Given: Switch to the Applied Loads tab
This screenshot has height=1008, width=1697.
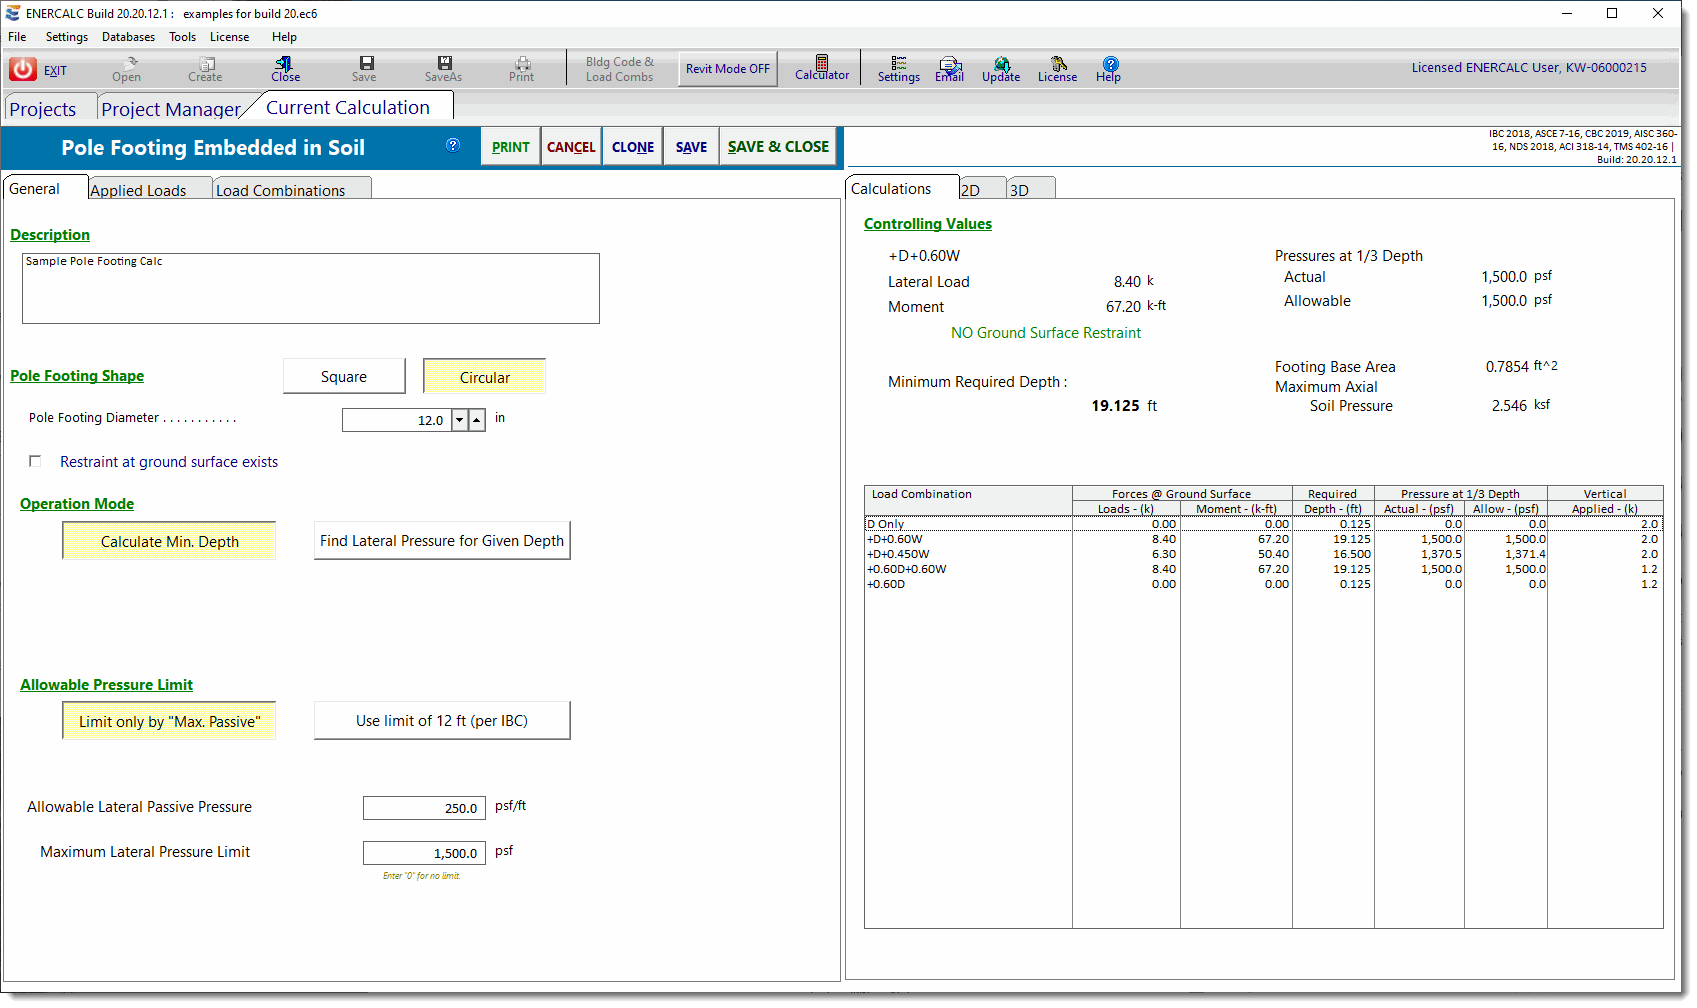Looking at the screenshot, I should click(x=139, y=190).
